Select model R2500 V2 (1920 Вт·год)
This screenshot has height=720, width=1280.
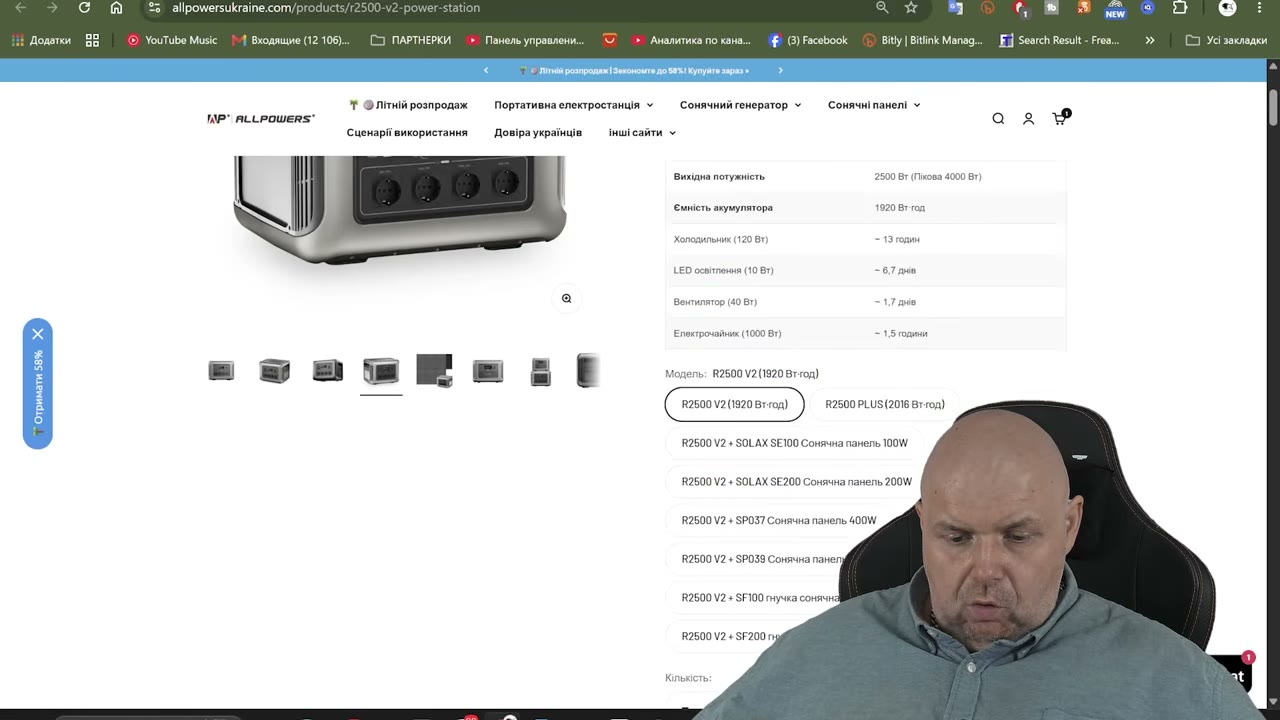click(x=735, y=404)
